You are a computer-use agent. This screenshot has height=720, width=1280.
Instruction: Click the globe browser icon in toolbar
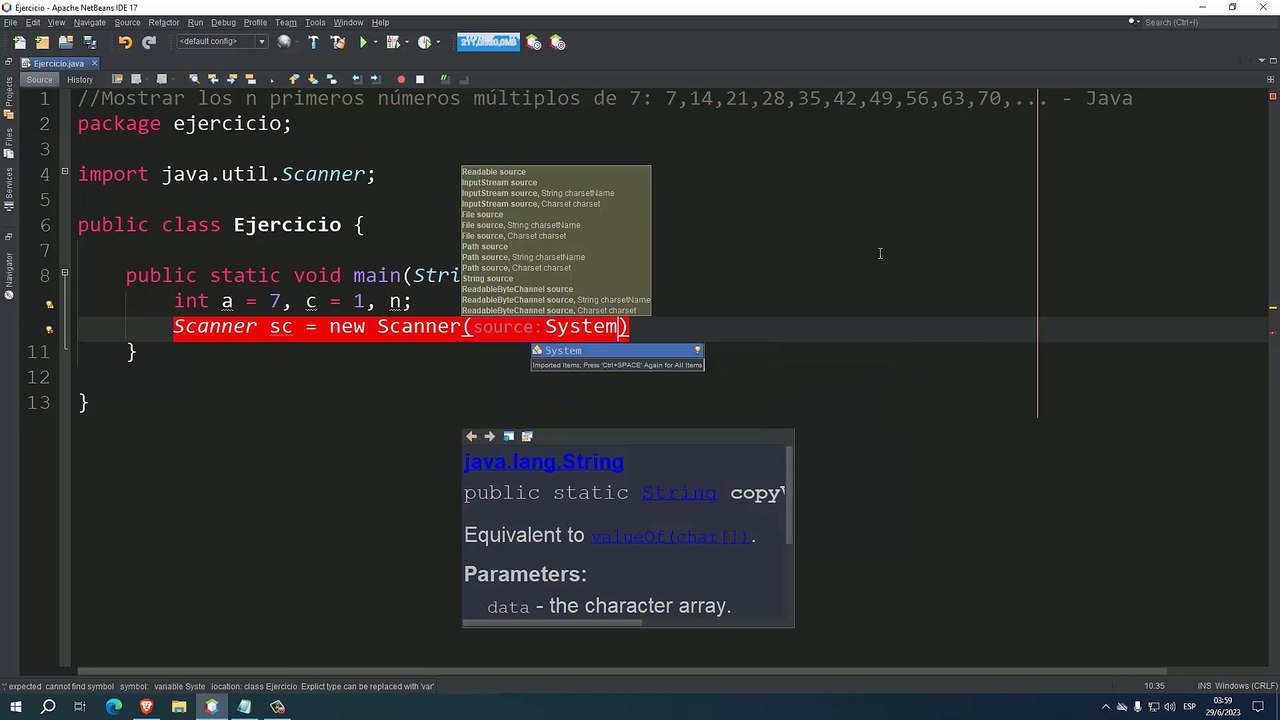pos(284,42)
